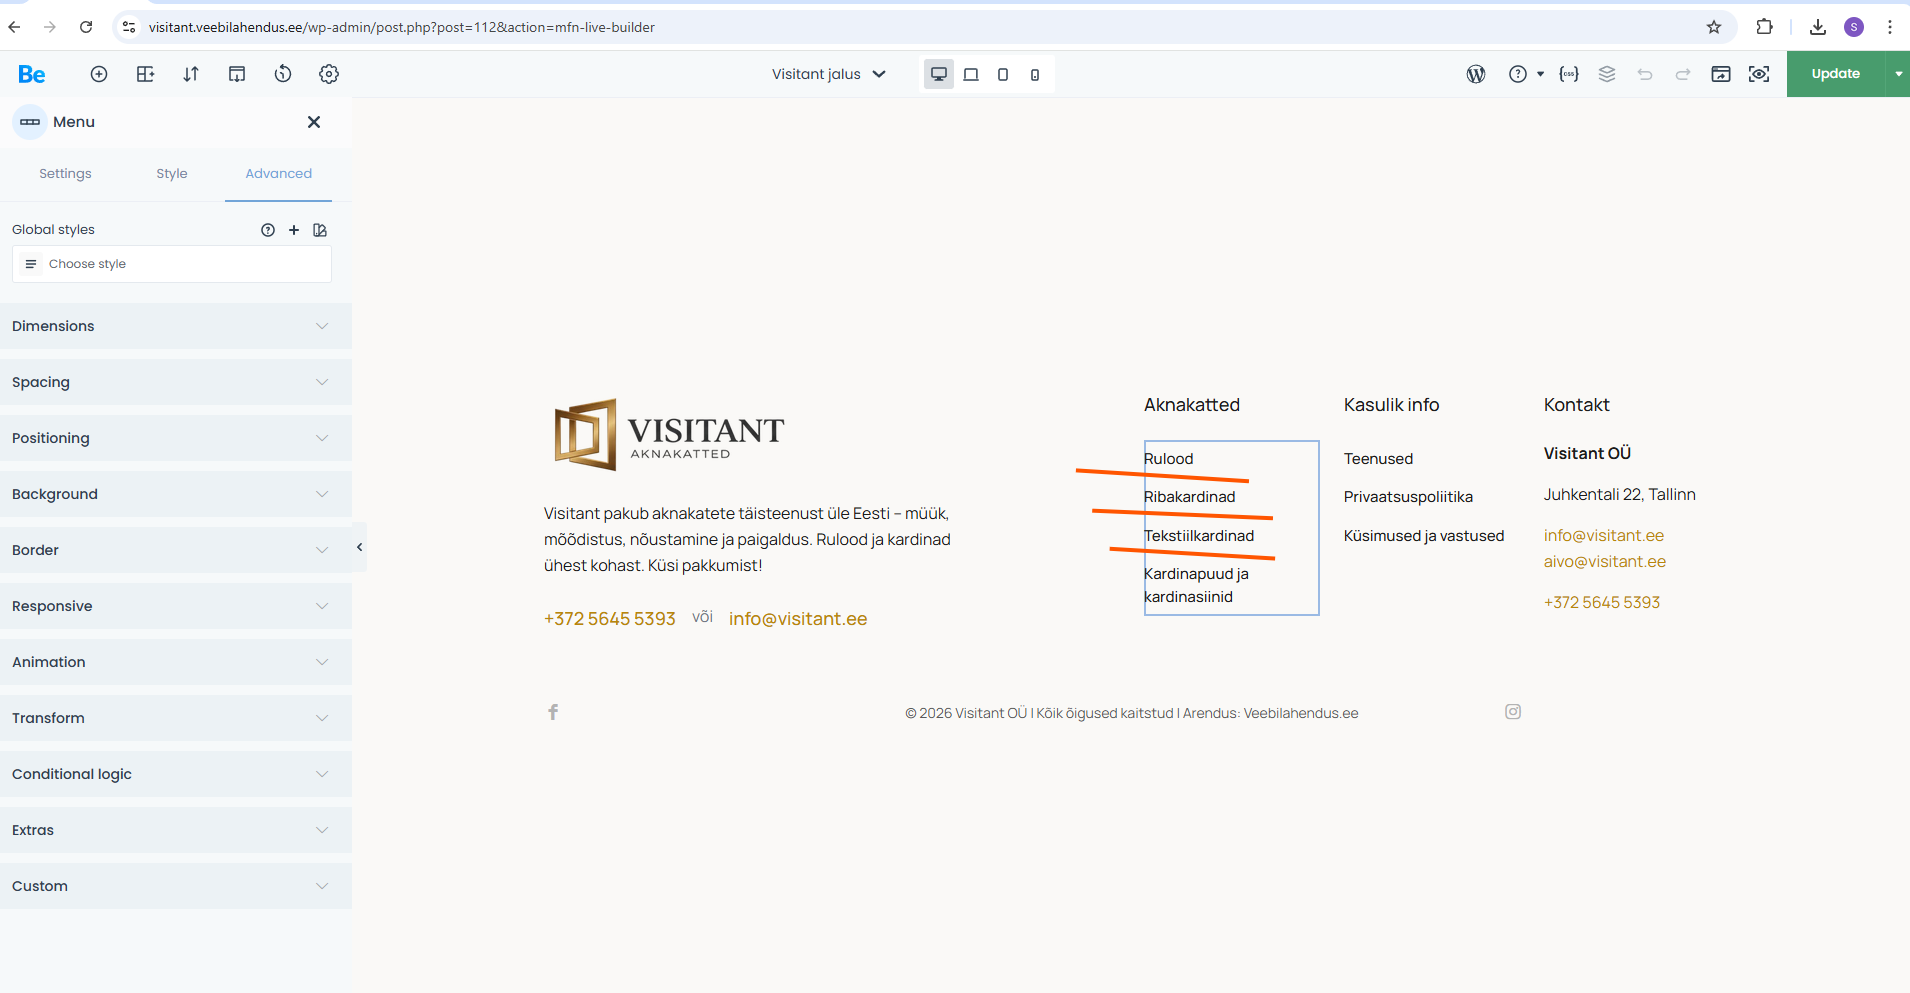Click the preview eye icon

click(x=1759, y=74)
